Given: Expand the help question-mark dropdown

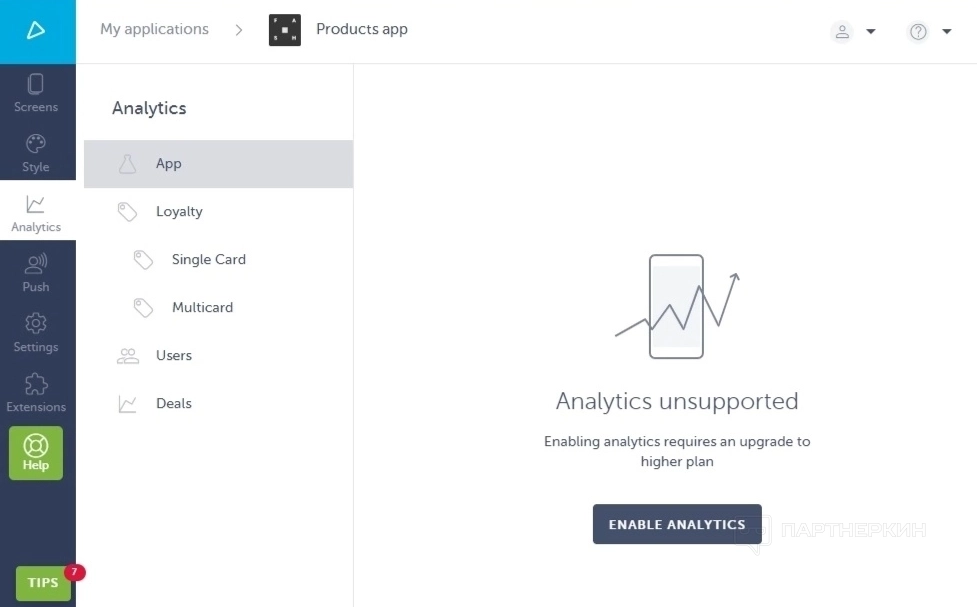Looking at the screenshot, I should click(929, 32).
